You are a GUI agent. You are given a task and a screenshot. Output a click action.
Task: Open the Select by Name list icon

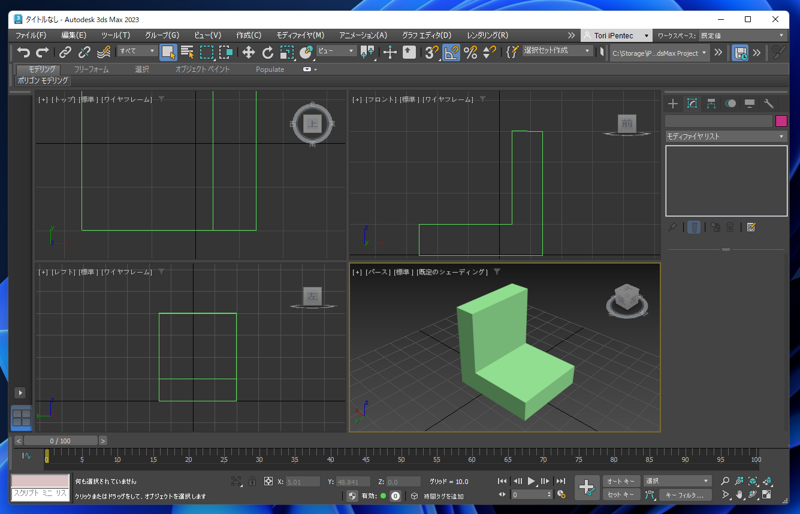pyautogui.click(x=187, y=52)
